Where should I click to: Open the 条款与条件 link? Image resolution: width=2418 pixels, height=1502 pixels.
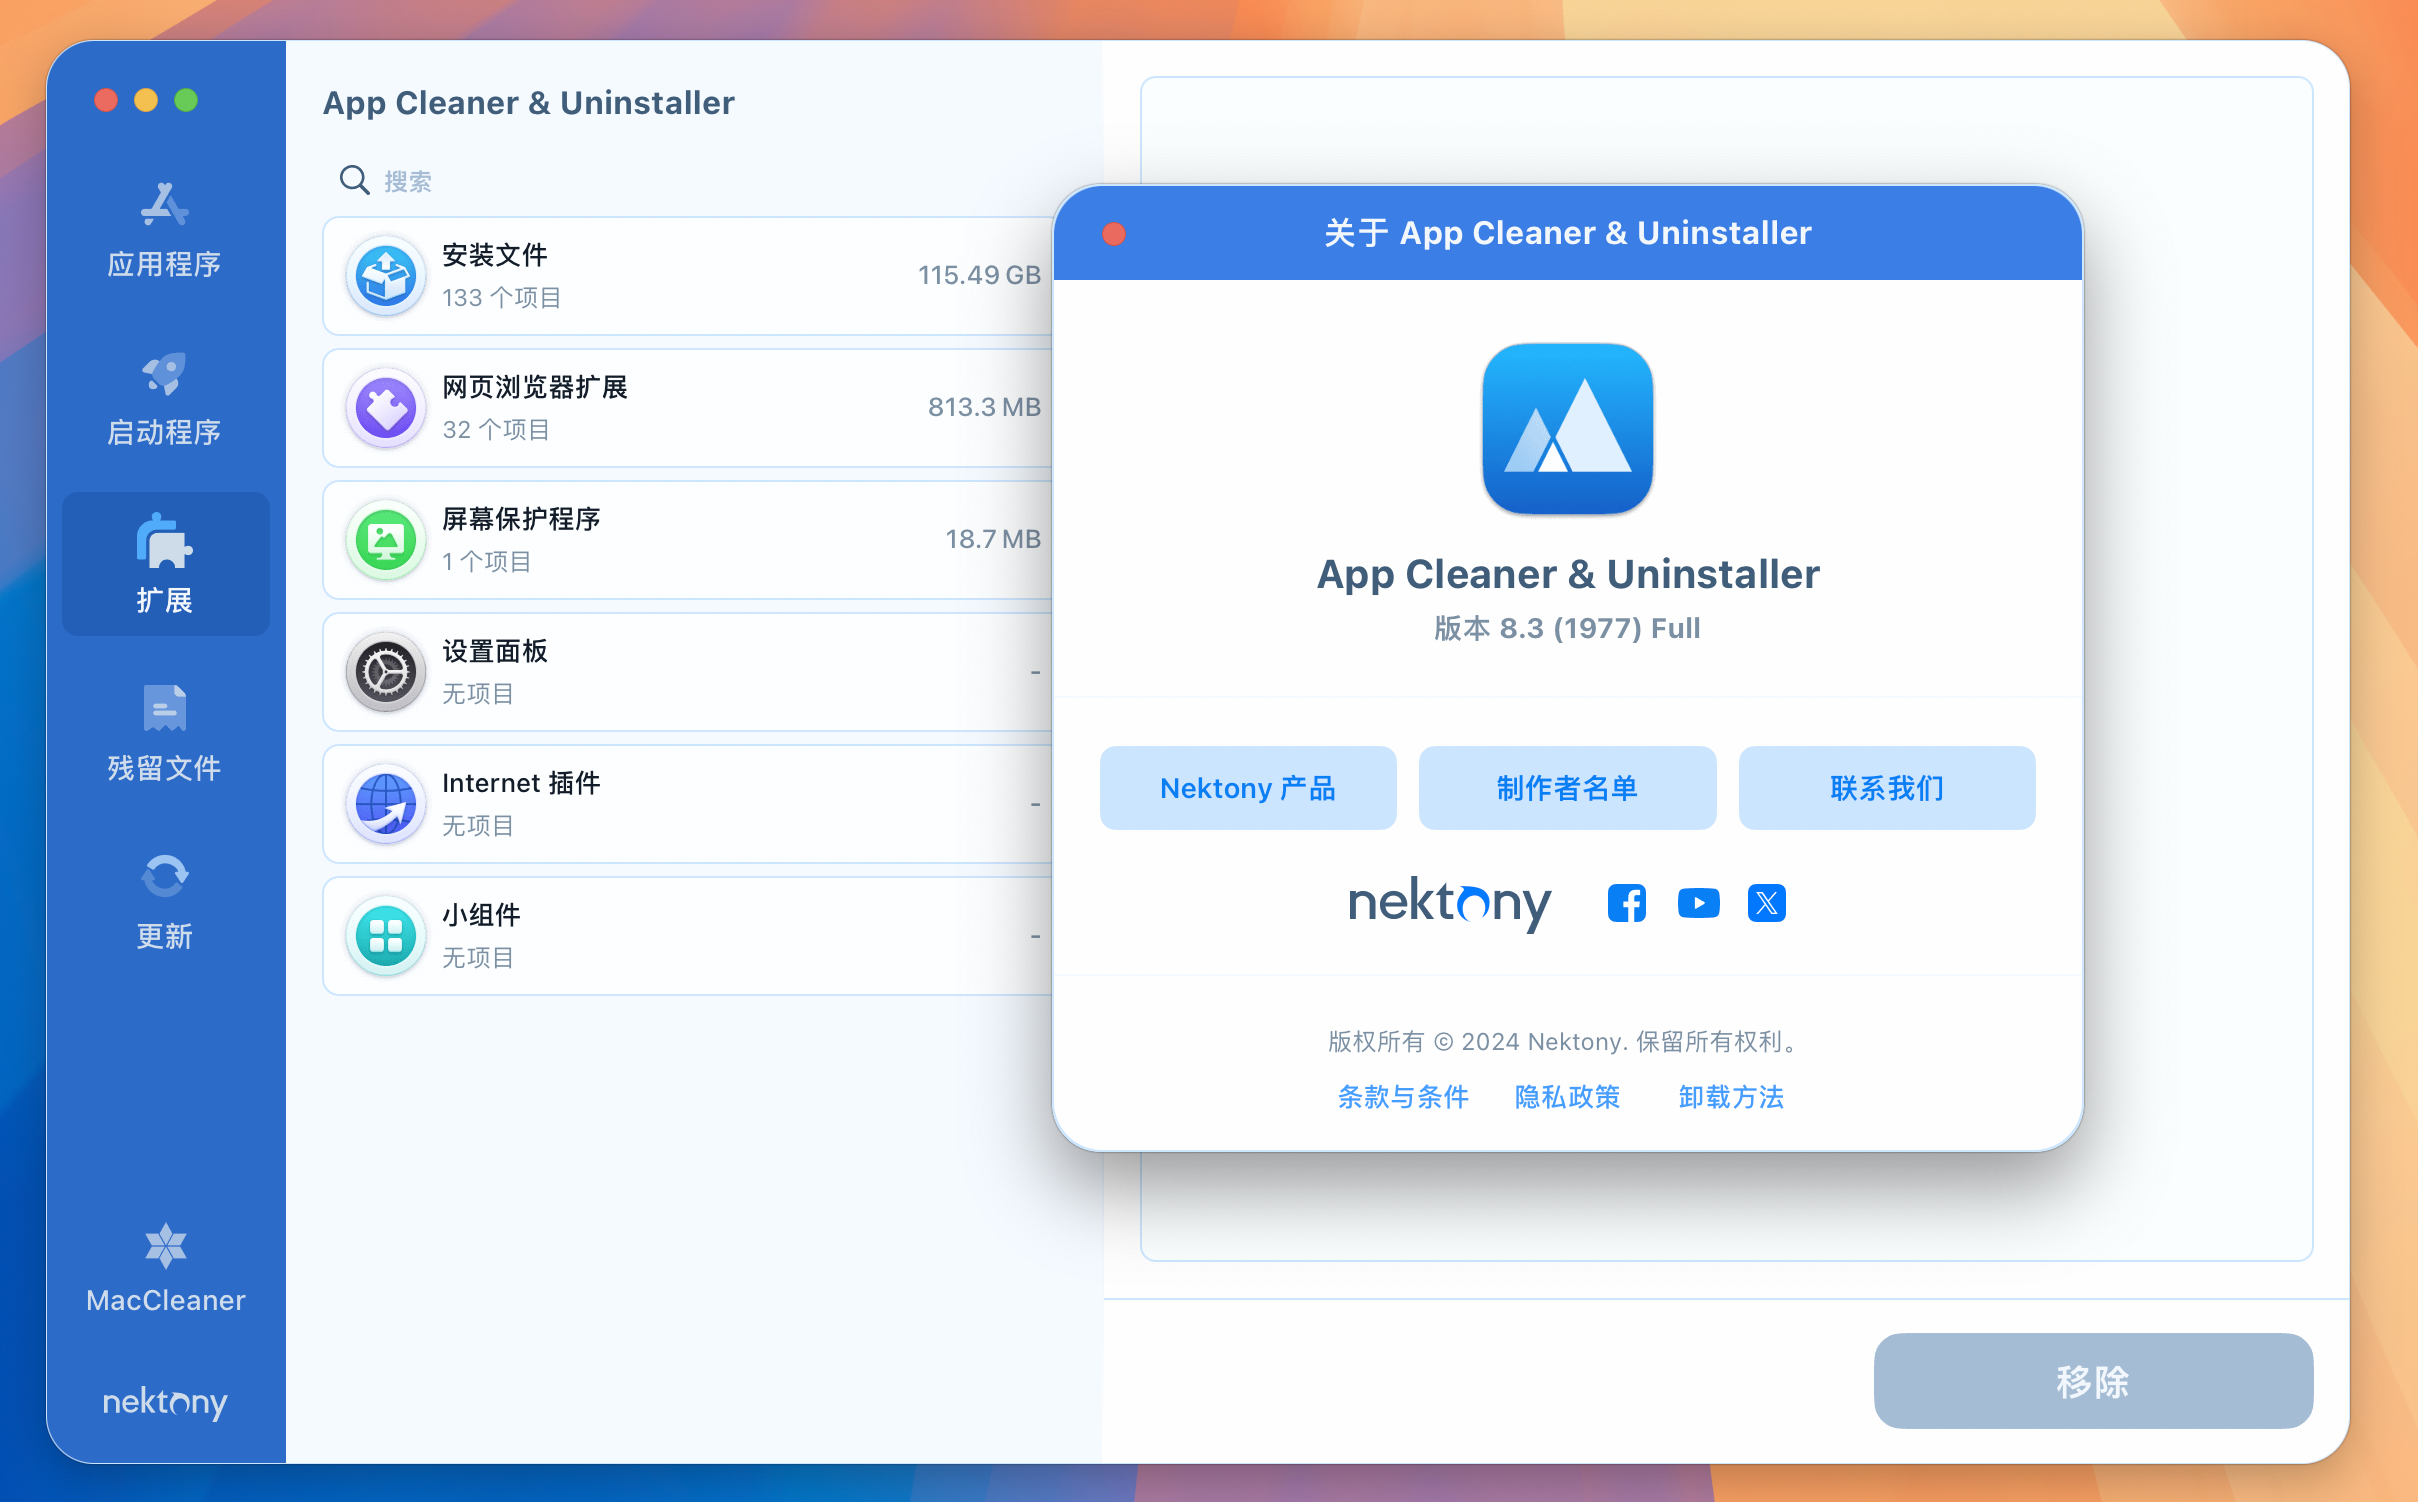[1403, 1097]
